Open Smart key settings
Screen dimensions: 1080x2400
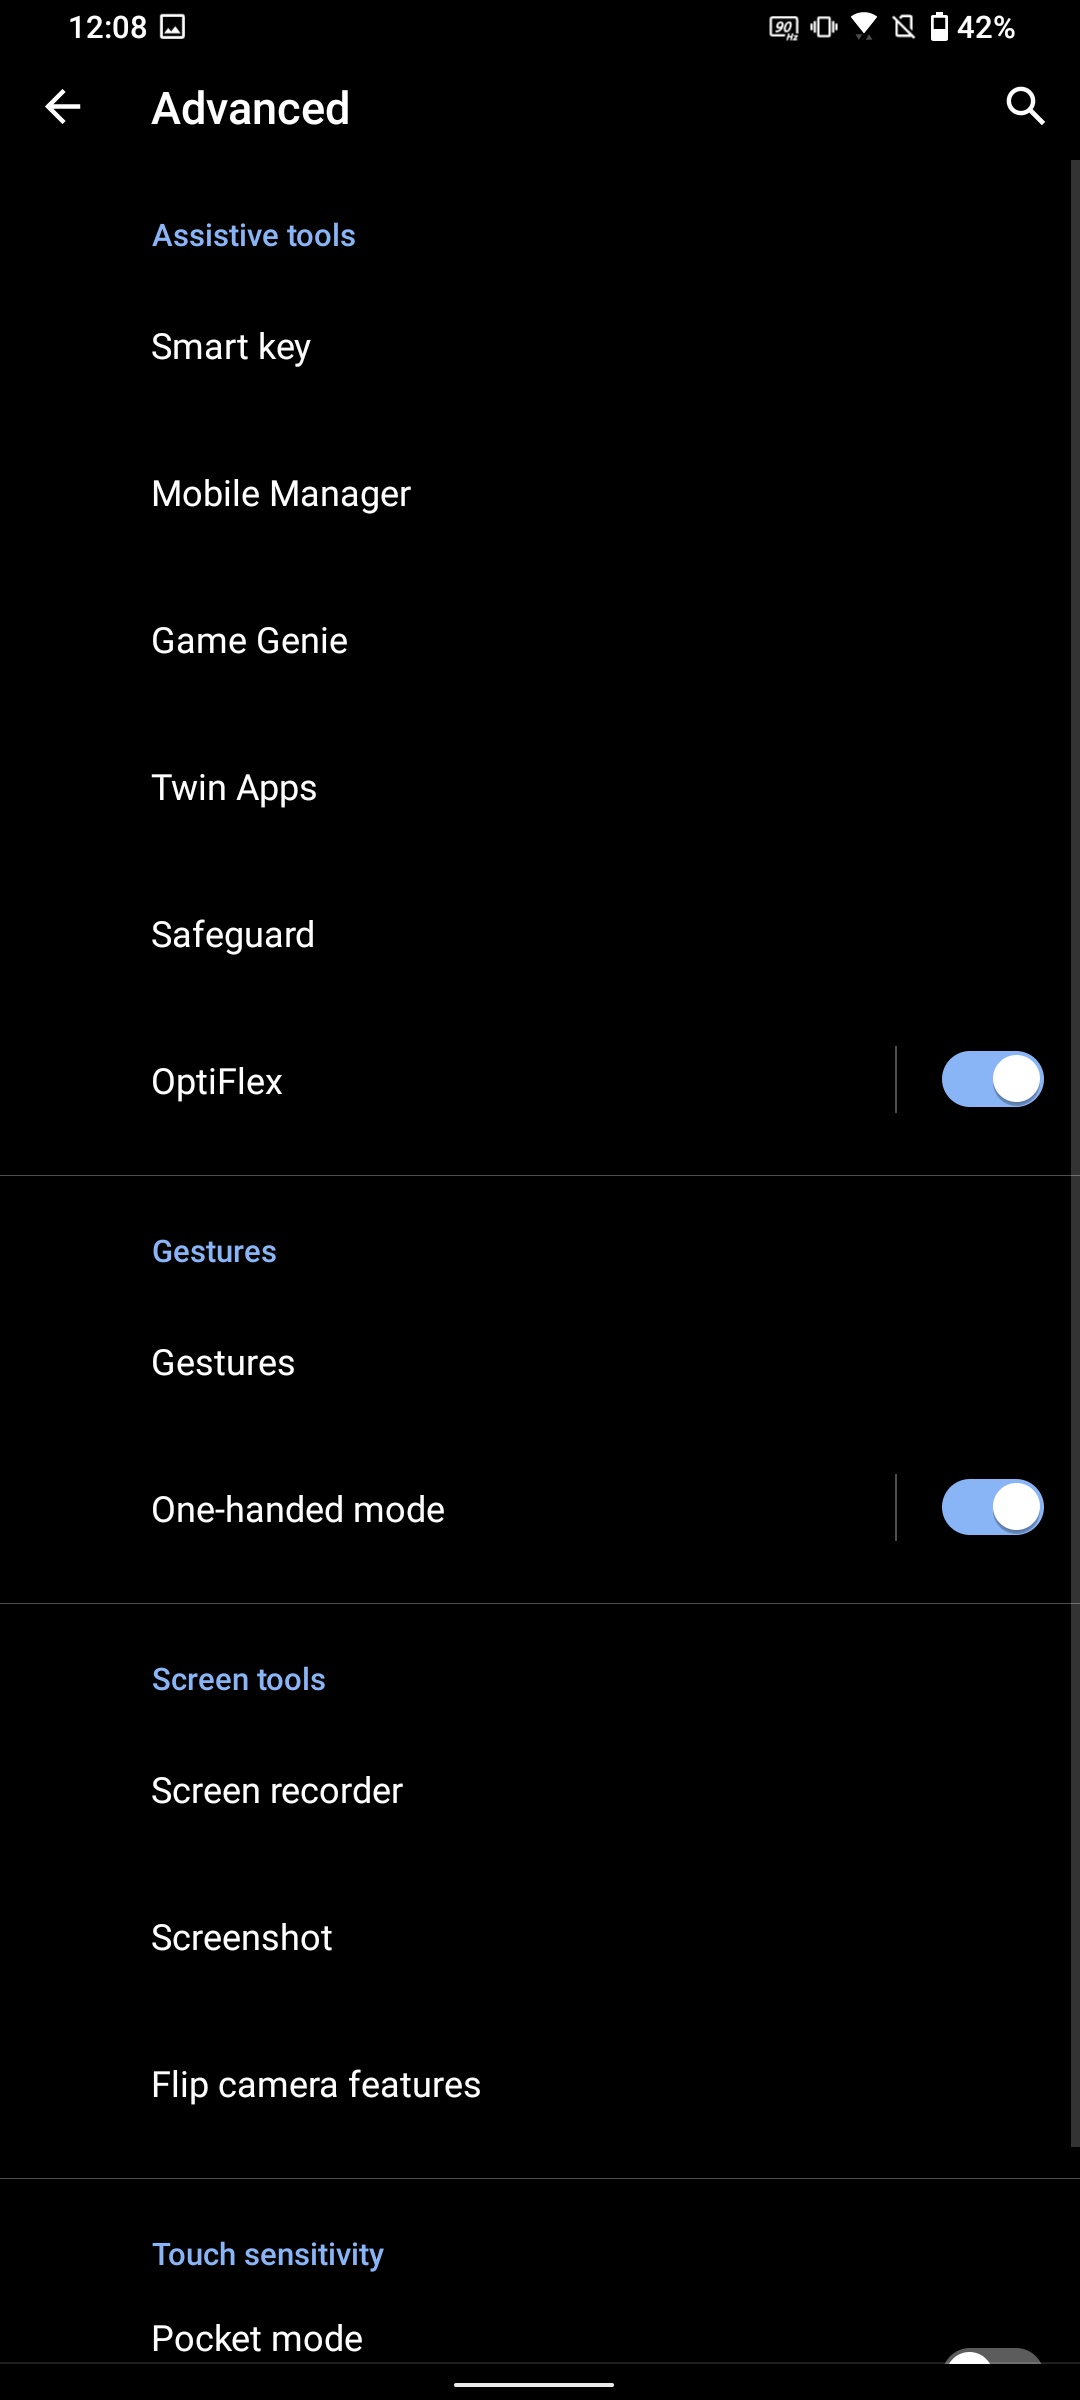click(x=231, y=347)
